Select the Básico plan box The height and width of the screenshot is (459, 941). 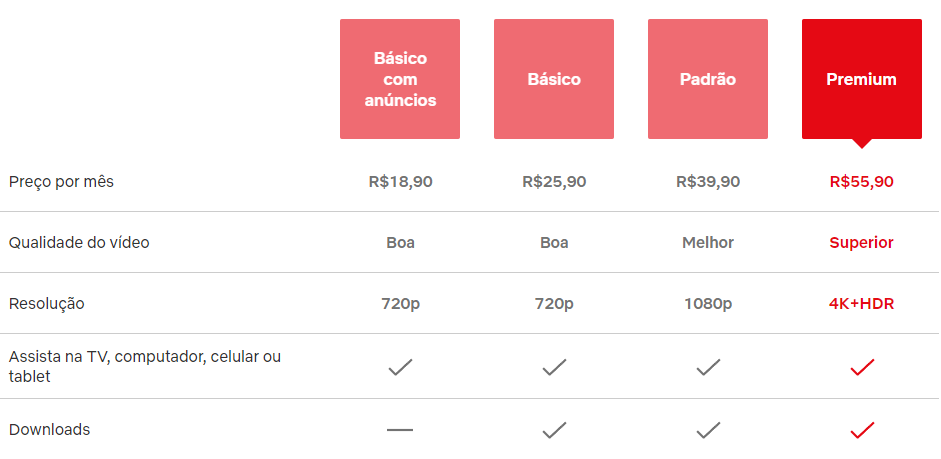tap(554, 79)
